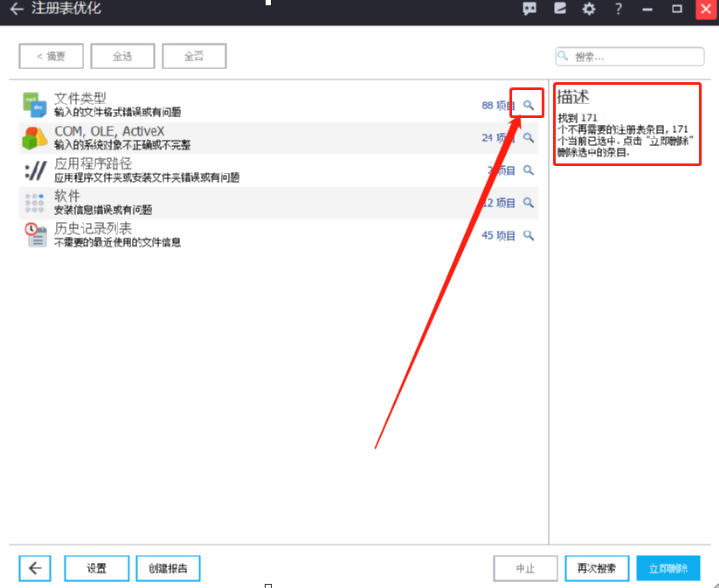Click the 文件类型 category icon
The width and height of the screenshot is (719, 588).
[35, 105]
